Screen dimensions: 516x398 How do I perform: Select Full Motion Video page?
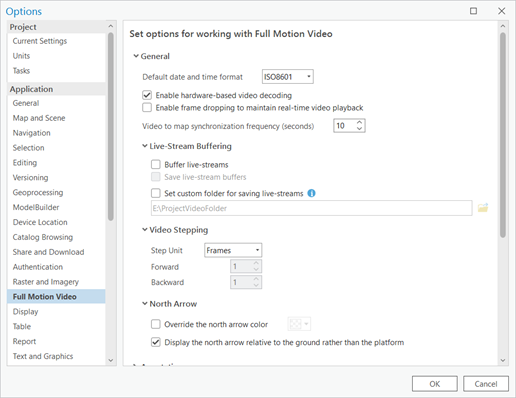pyautogui.click(x=56, y=296)
